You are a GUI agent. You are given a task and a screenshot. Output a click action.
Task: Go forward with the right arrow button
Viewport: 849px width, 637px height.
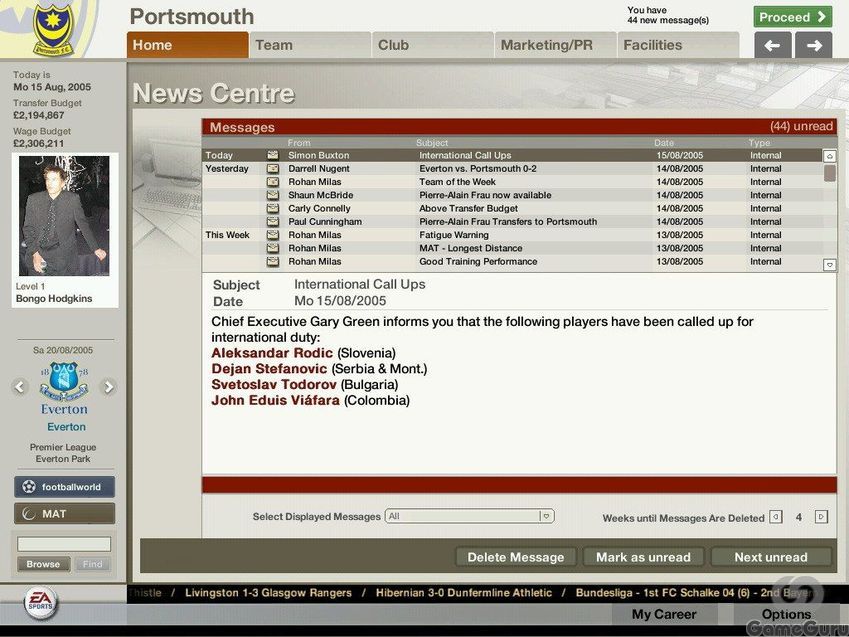(x=814, y=46)
